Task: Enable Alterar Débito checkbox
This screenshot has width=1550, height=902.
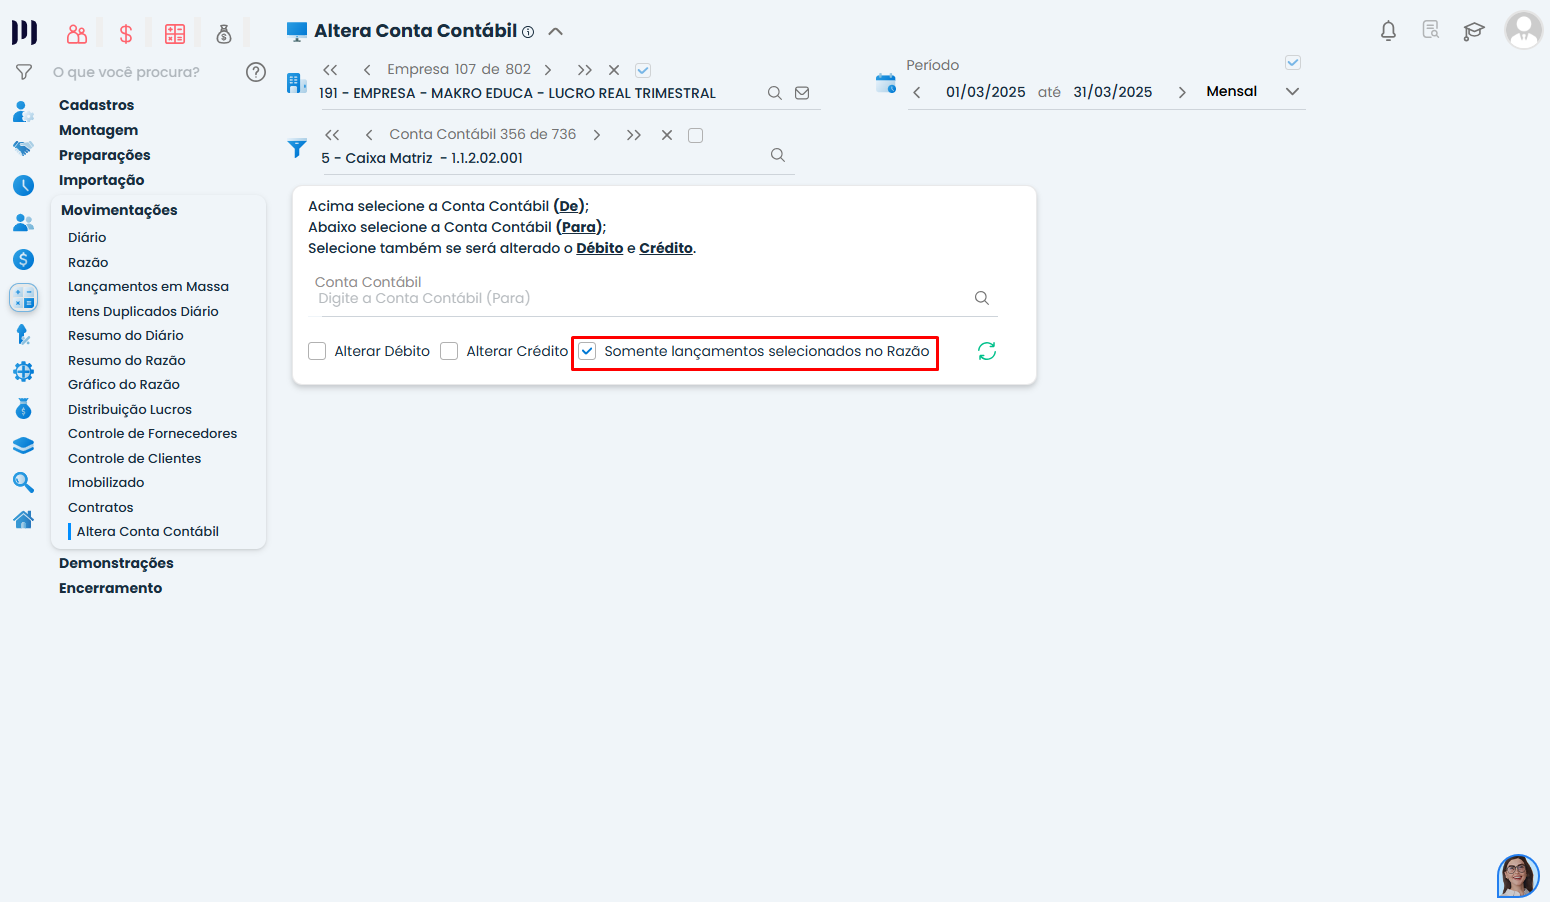Action: pos(317,351)
